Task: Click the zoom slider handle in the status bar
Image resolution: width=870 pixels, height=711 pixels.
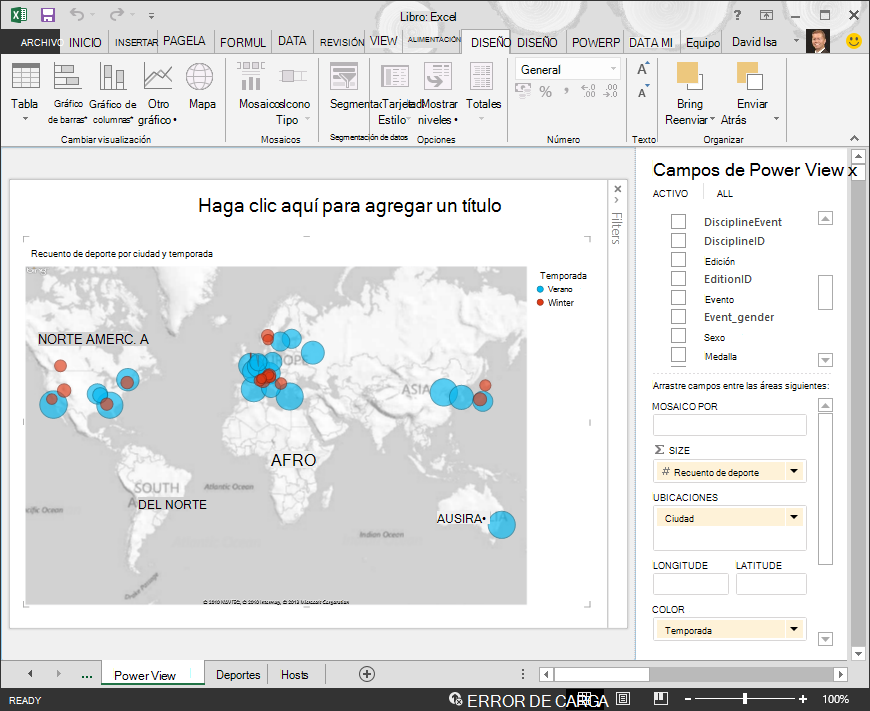Action: click(x=745, y=699)
